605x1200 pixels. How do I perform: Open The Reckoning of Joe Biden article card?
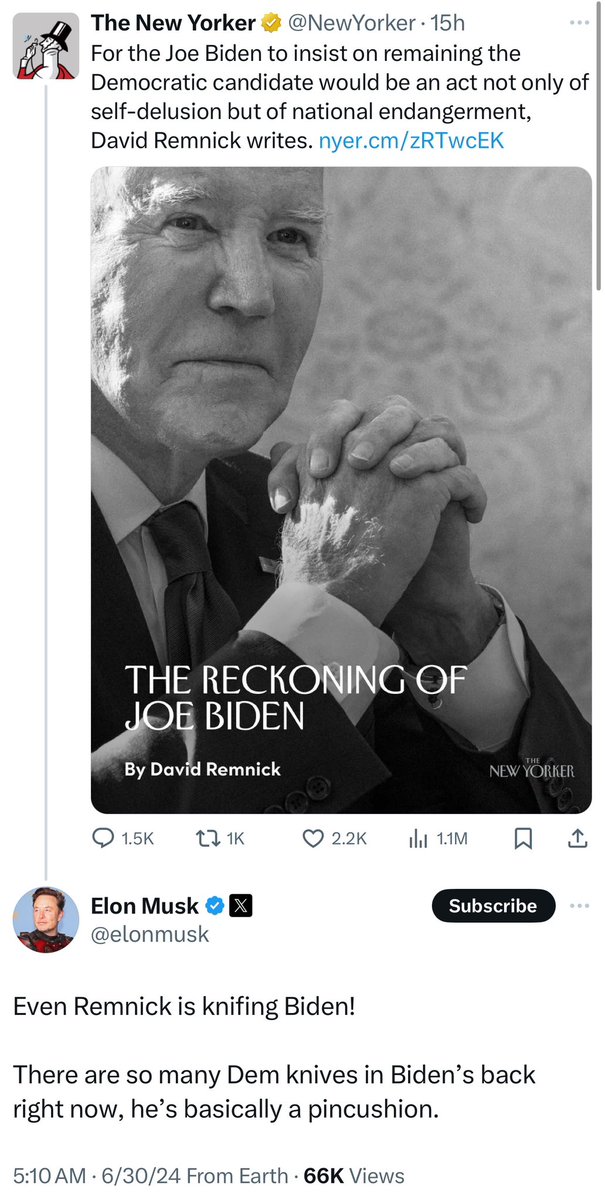point(340,490)
